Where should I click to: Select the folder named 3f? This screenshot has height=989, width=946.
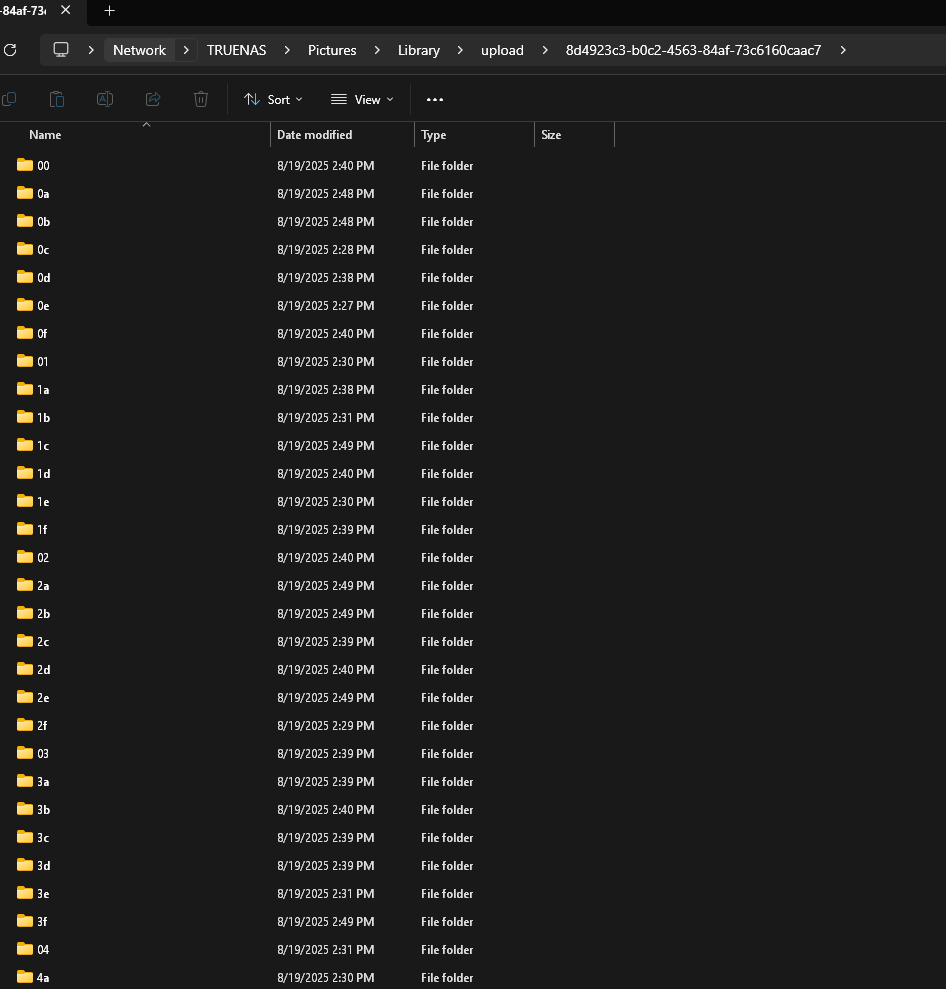(42, 922)
